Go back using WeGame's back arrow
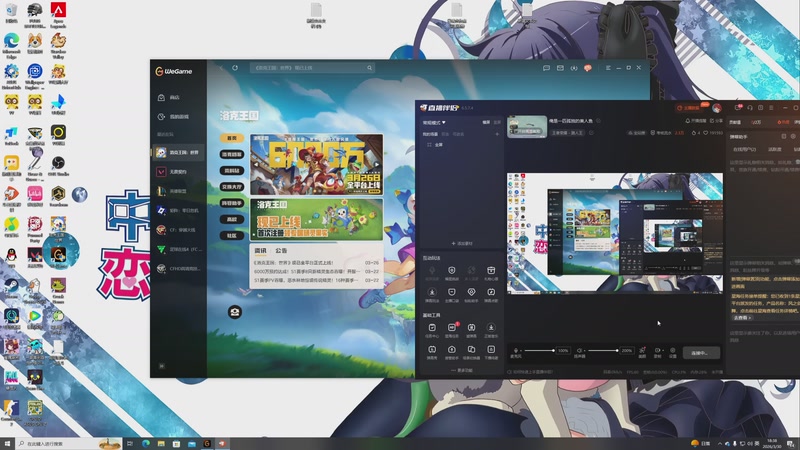Screen dimensions: 800x450 [221, 67]
